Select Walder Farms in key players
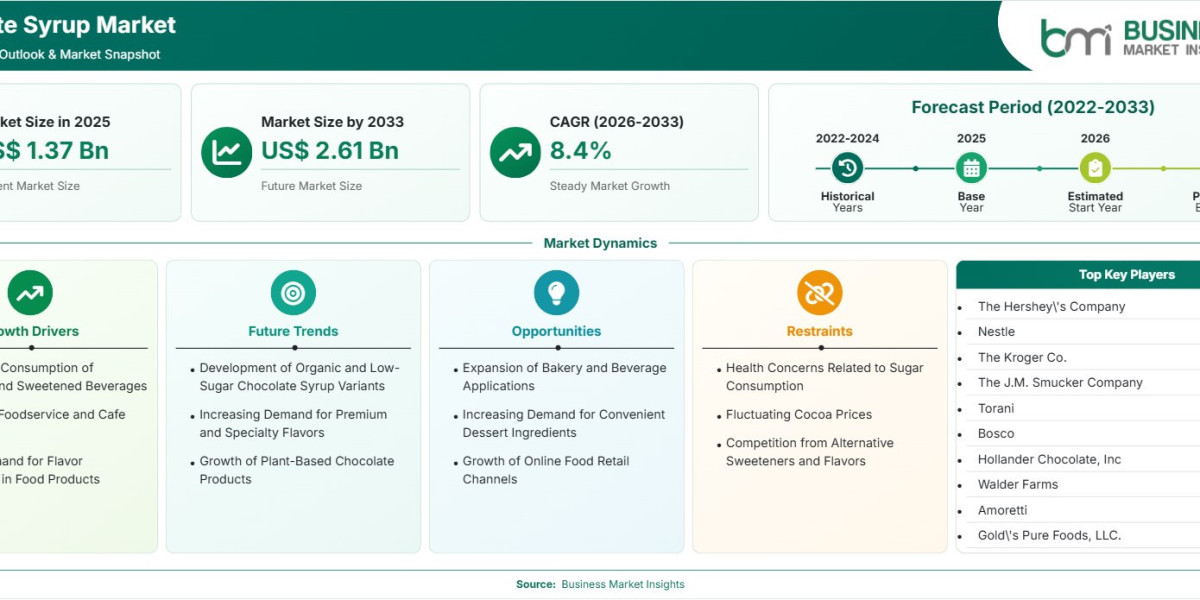The width and height of the screenshot is (1200, 600). coord(1018,485)
